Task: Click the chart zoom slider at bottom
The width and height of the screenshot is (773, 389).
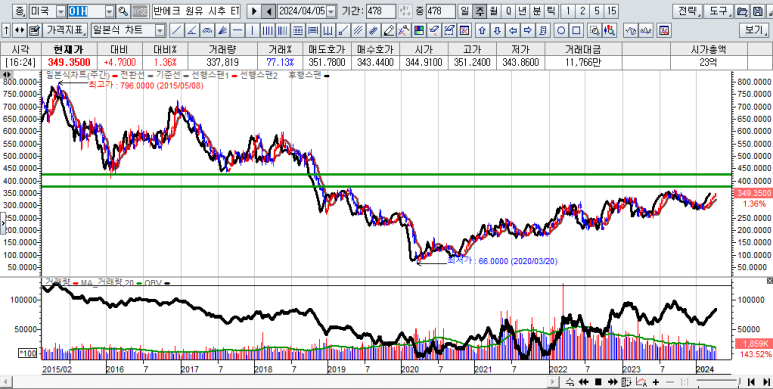Action: click(718, 381)
